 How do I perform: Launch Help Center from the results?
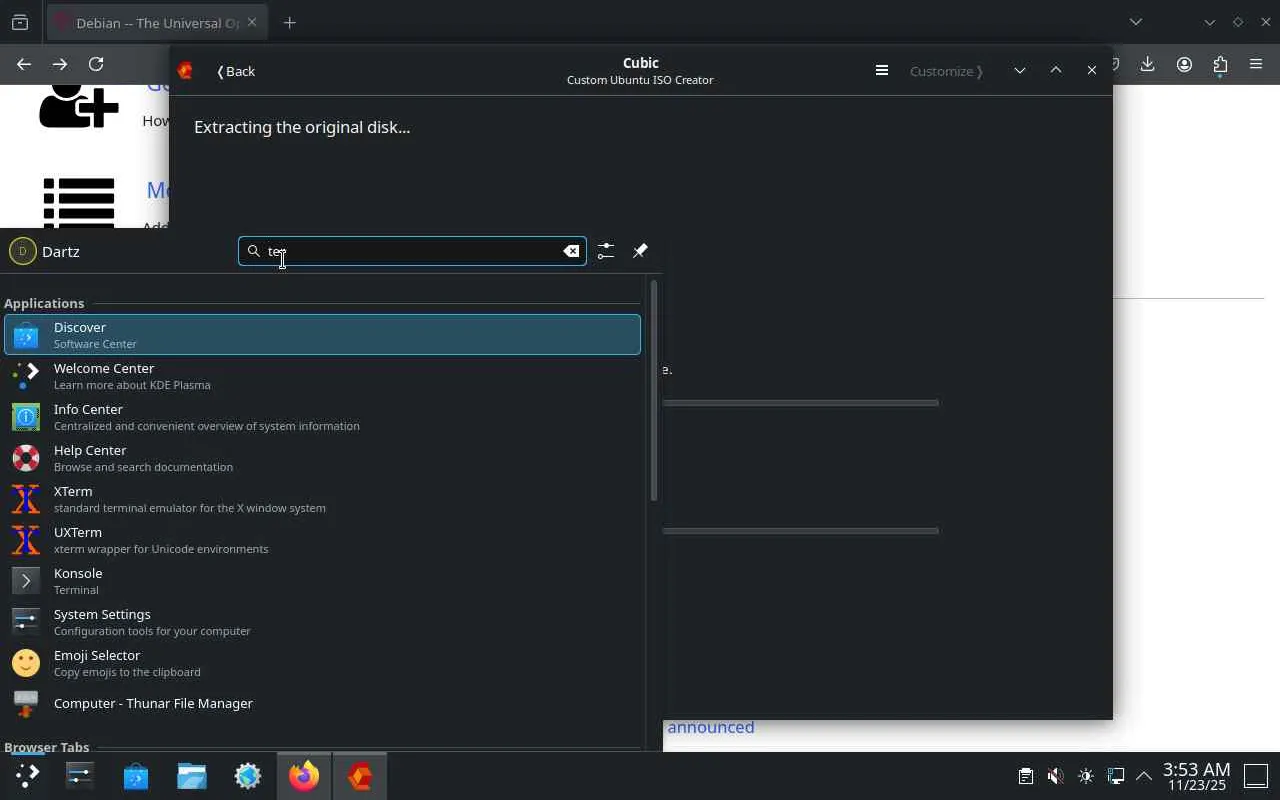[322, 458]
